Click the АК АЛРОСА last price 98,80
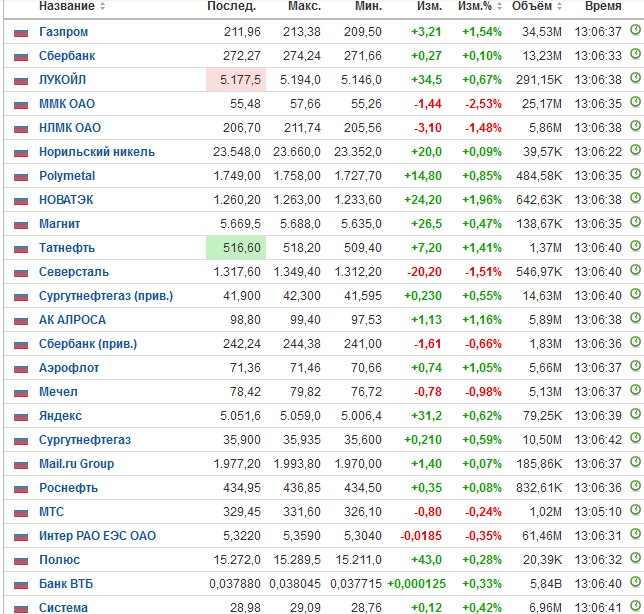The width and height of the screenshot is (644, 614). (x=245, y=320)
